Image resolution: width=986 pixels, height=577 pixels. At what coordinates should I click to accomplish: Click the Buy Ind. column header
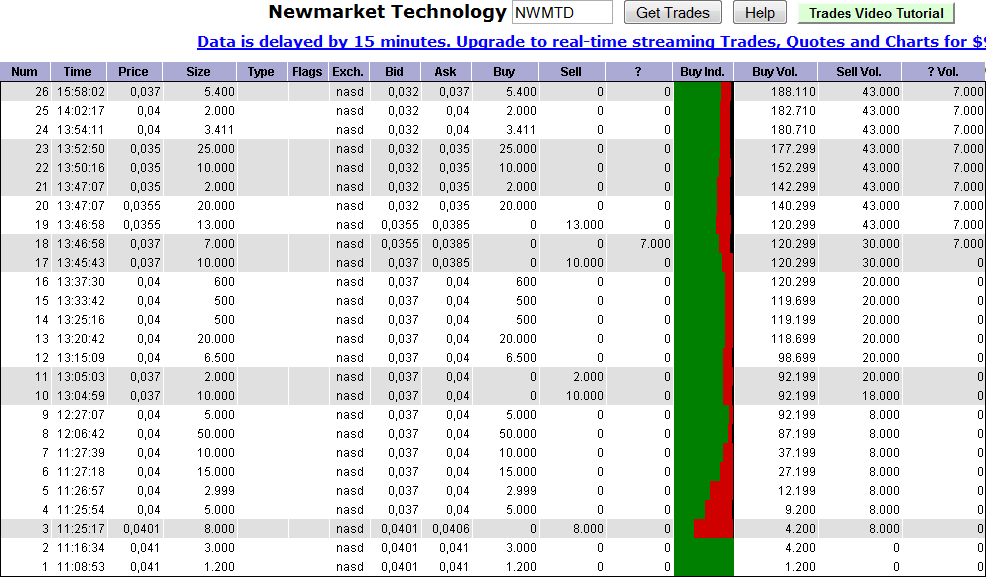point(702,72)
